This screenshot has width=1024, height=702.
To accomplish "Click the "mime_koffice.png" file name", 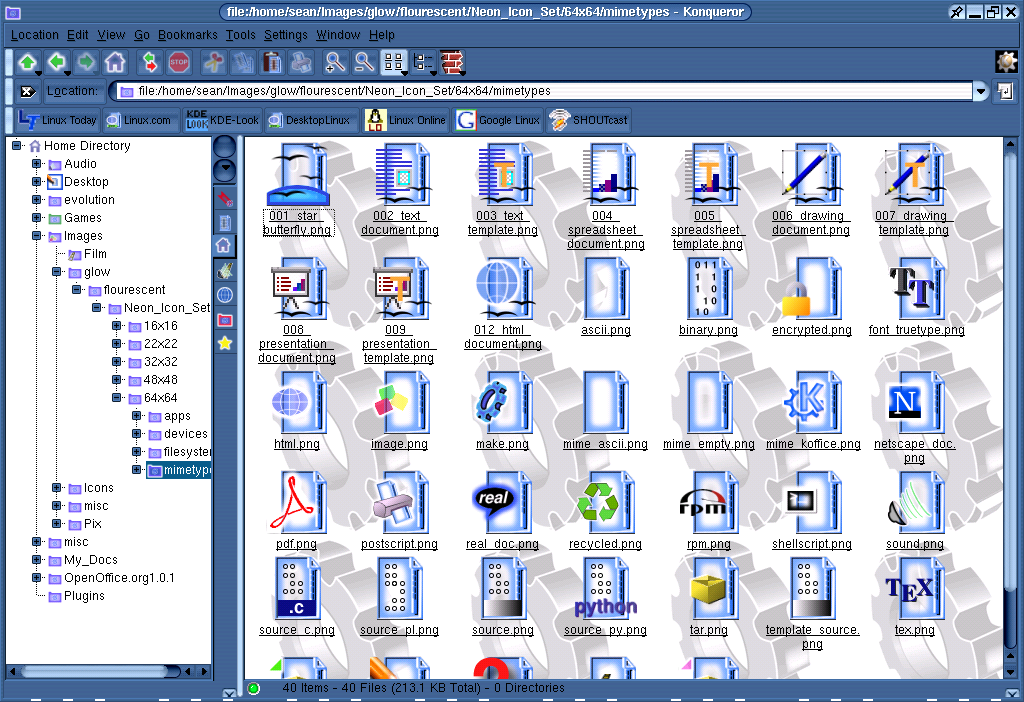I will point(813,444).
